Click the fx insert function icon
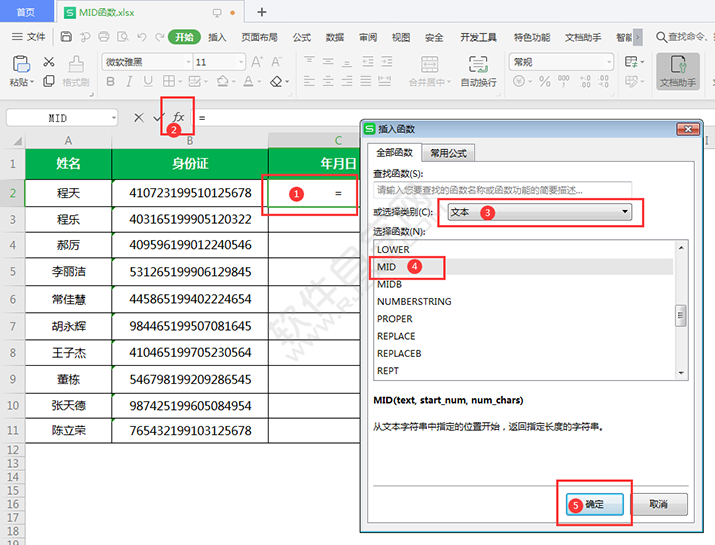 (x=179, y=117)
